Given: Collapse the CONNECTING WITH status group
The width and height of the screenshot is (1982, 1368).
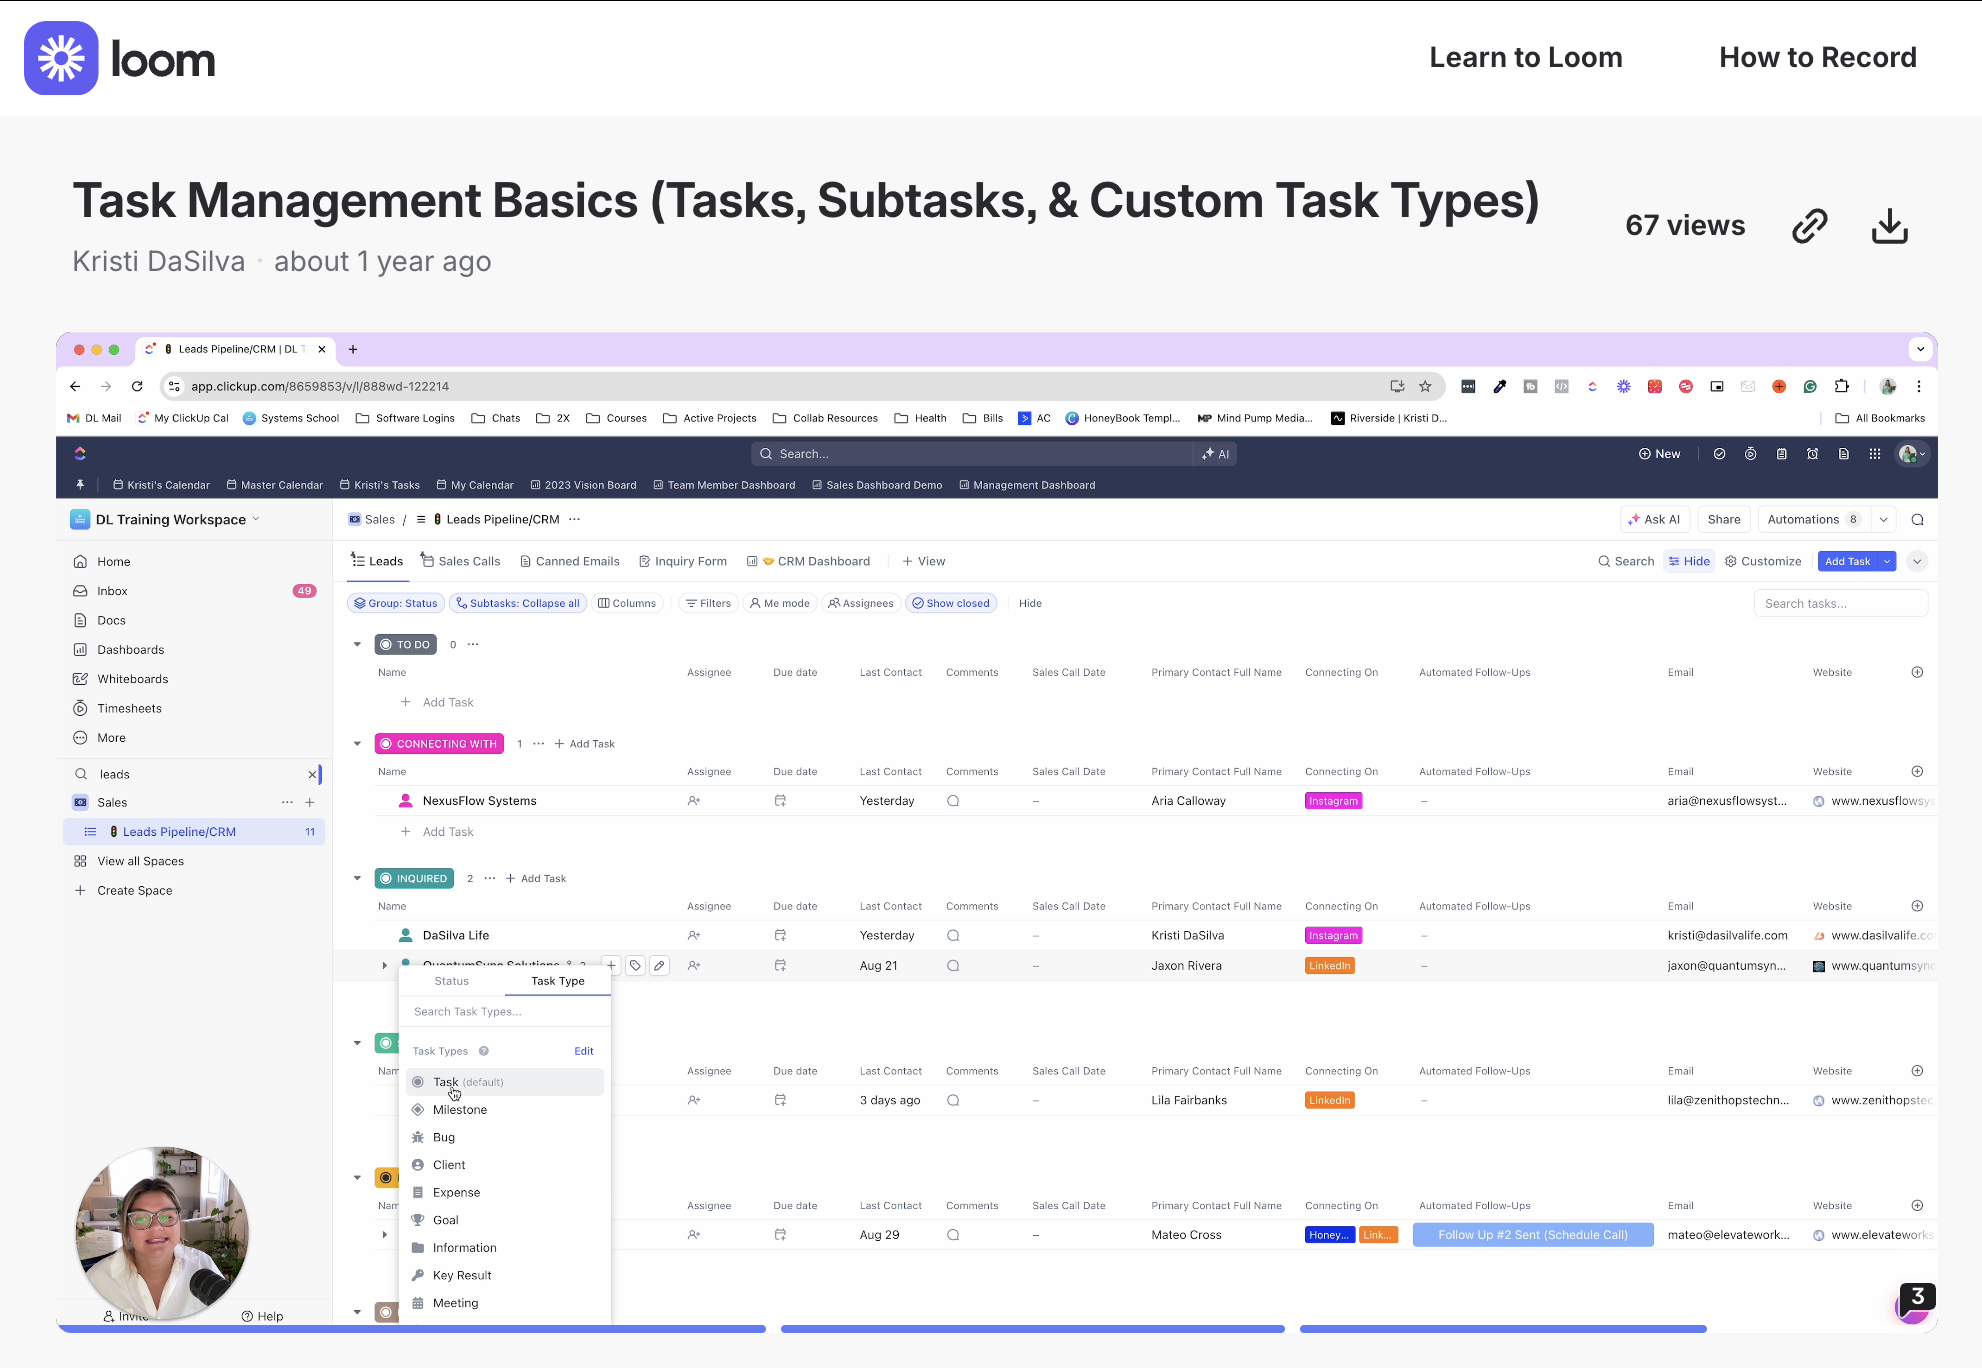Looking at the screenshot, I should pyautogui.click(x=357, y=743).
